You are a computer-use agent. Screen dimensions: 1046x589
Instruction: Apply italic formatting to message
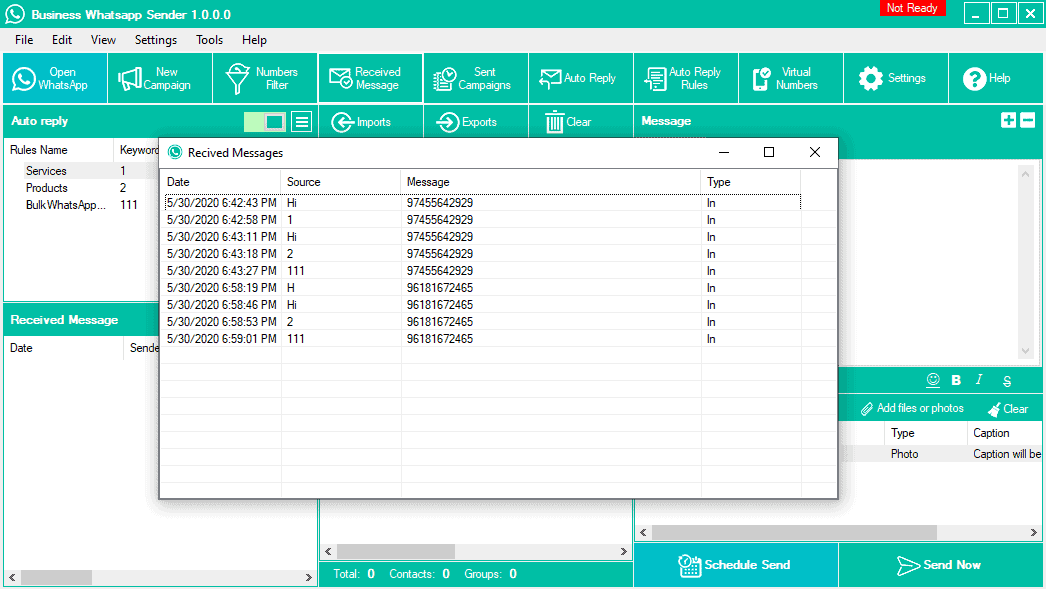pos(979,380)
